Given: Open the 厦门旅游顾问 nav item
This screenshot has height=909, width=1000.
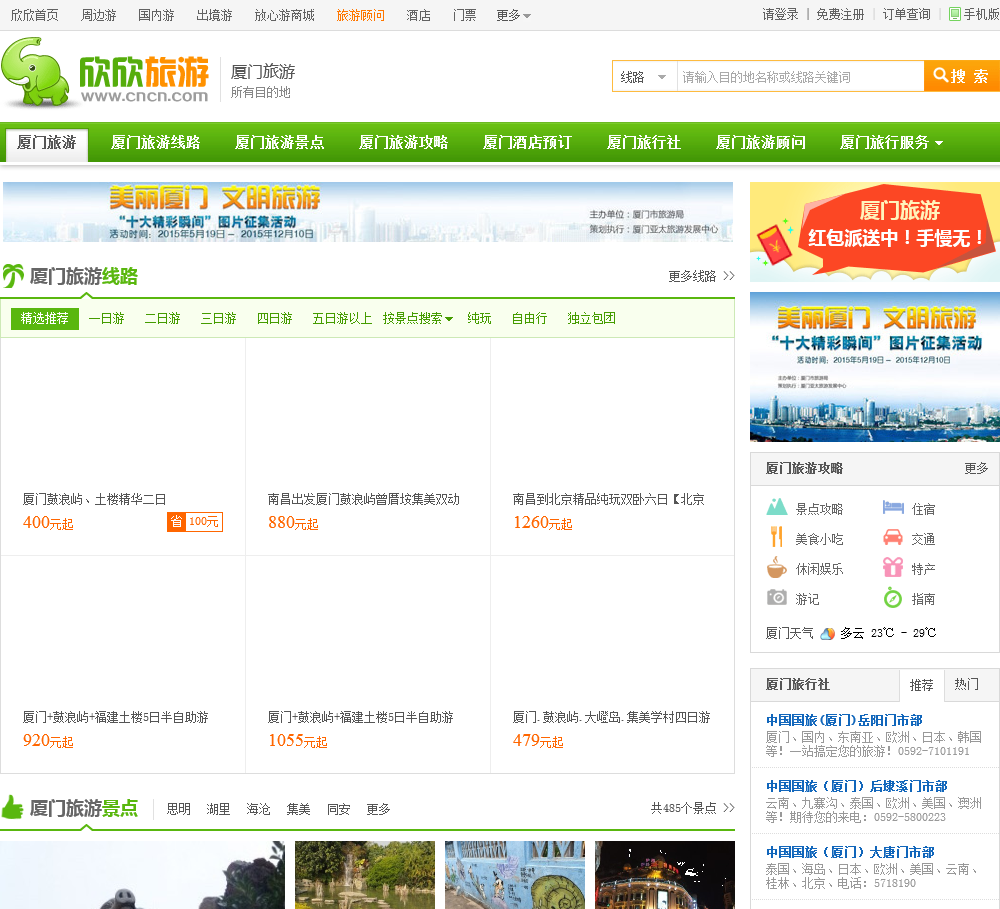Looking at the screenshot, I should (x=760, y=142).
